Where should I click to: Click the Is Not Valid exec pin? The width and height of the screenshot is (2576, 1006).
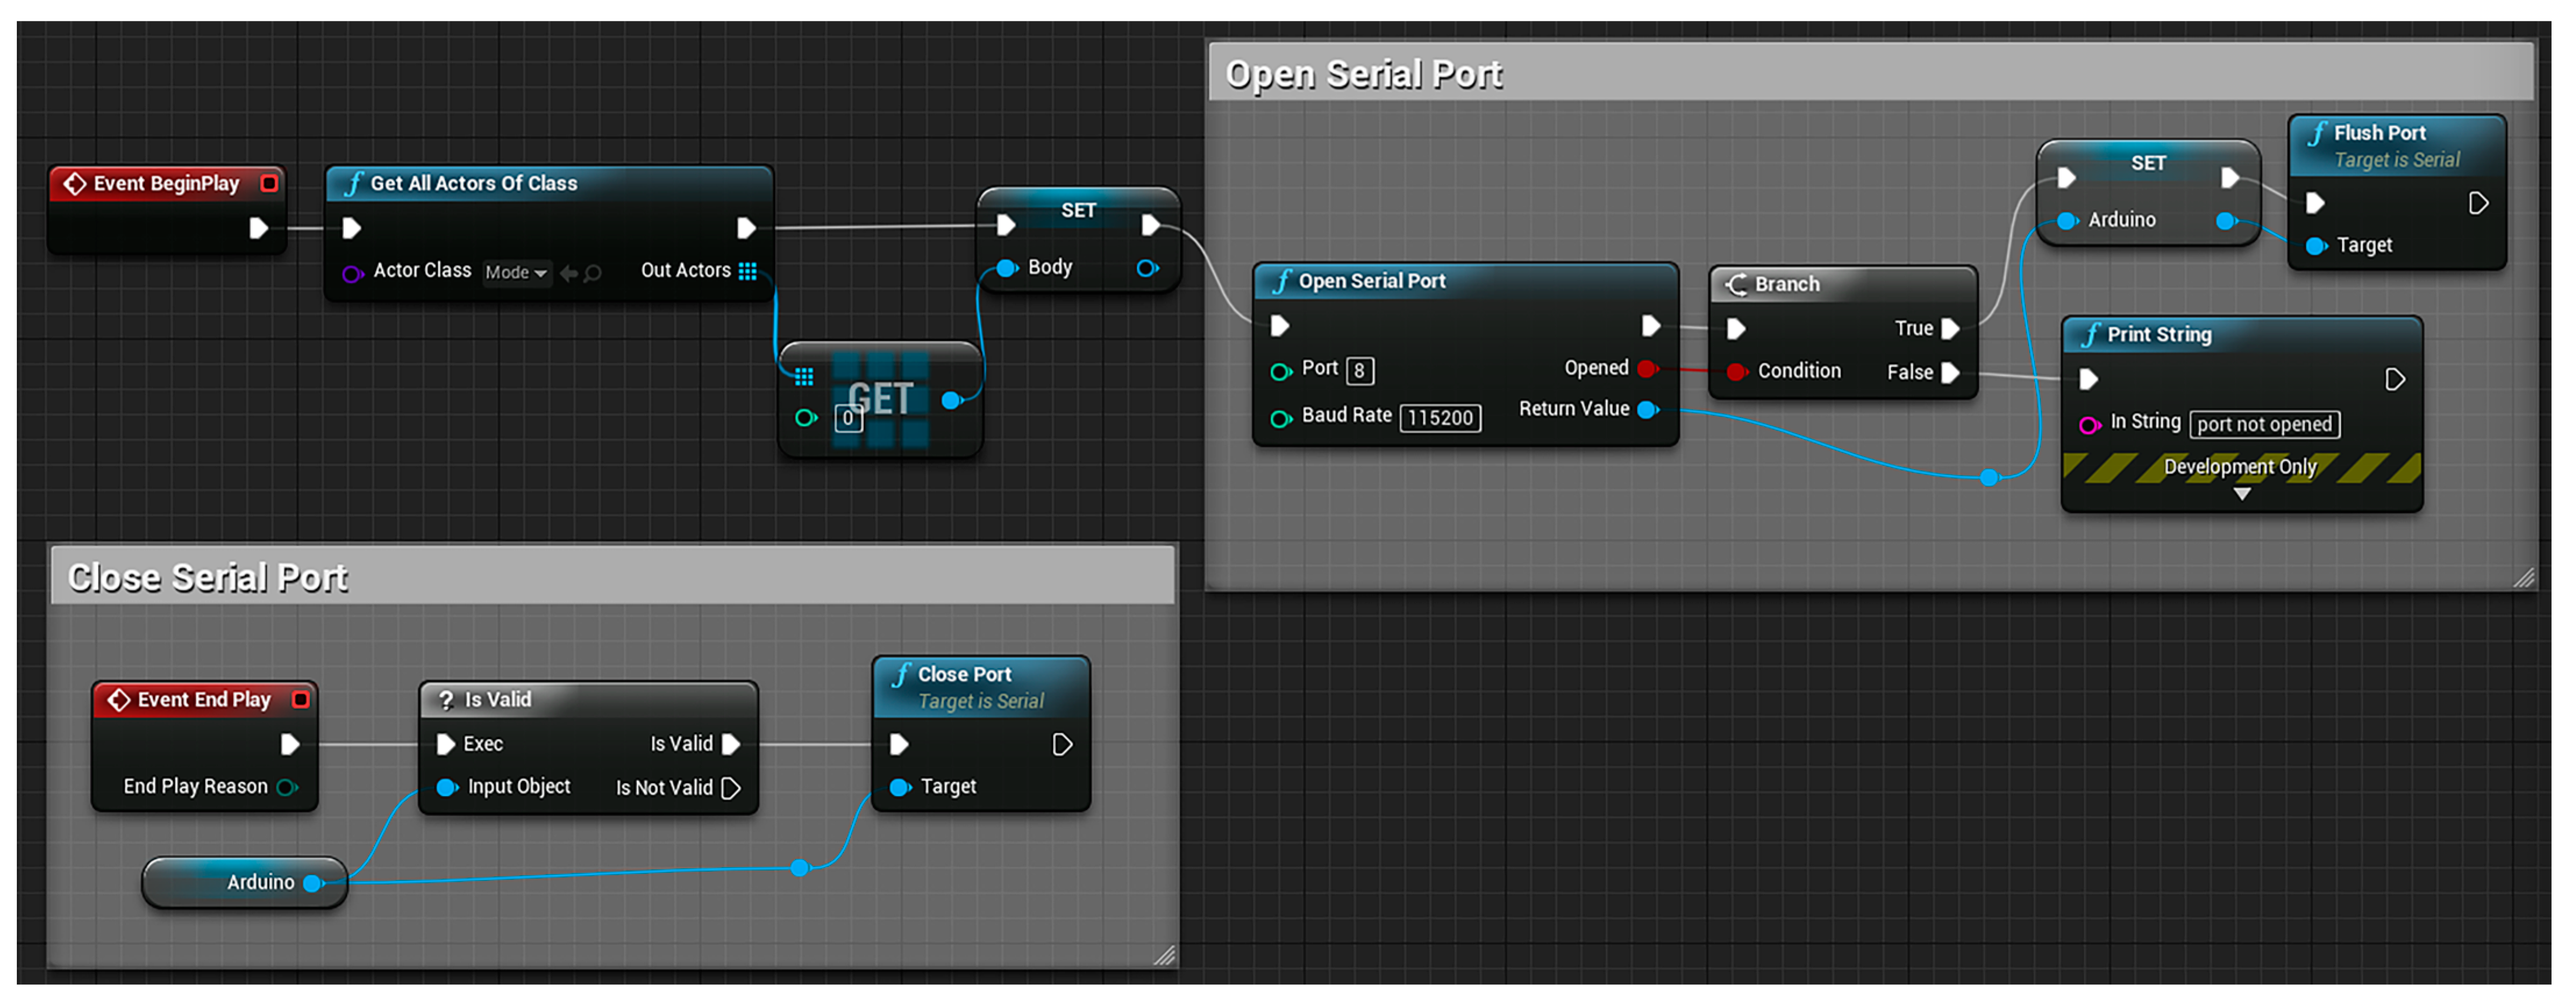(x=731, y=788)
